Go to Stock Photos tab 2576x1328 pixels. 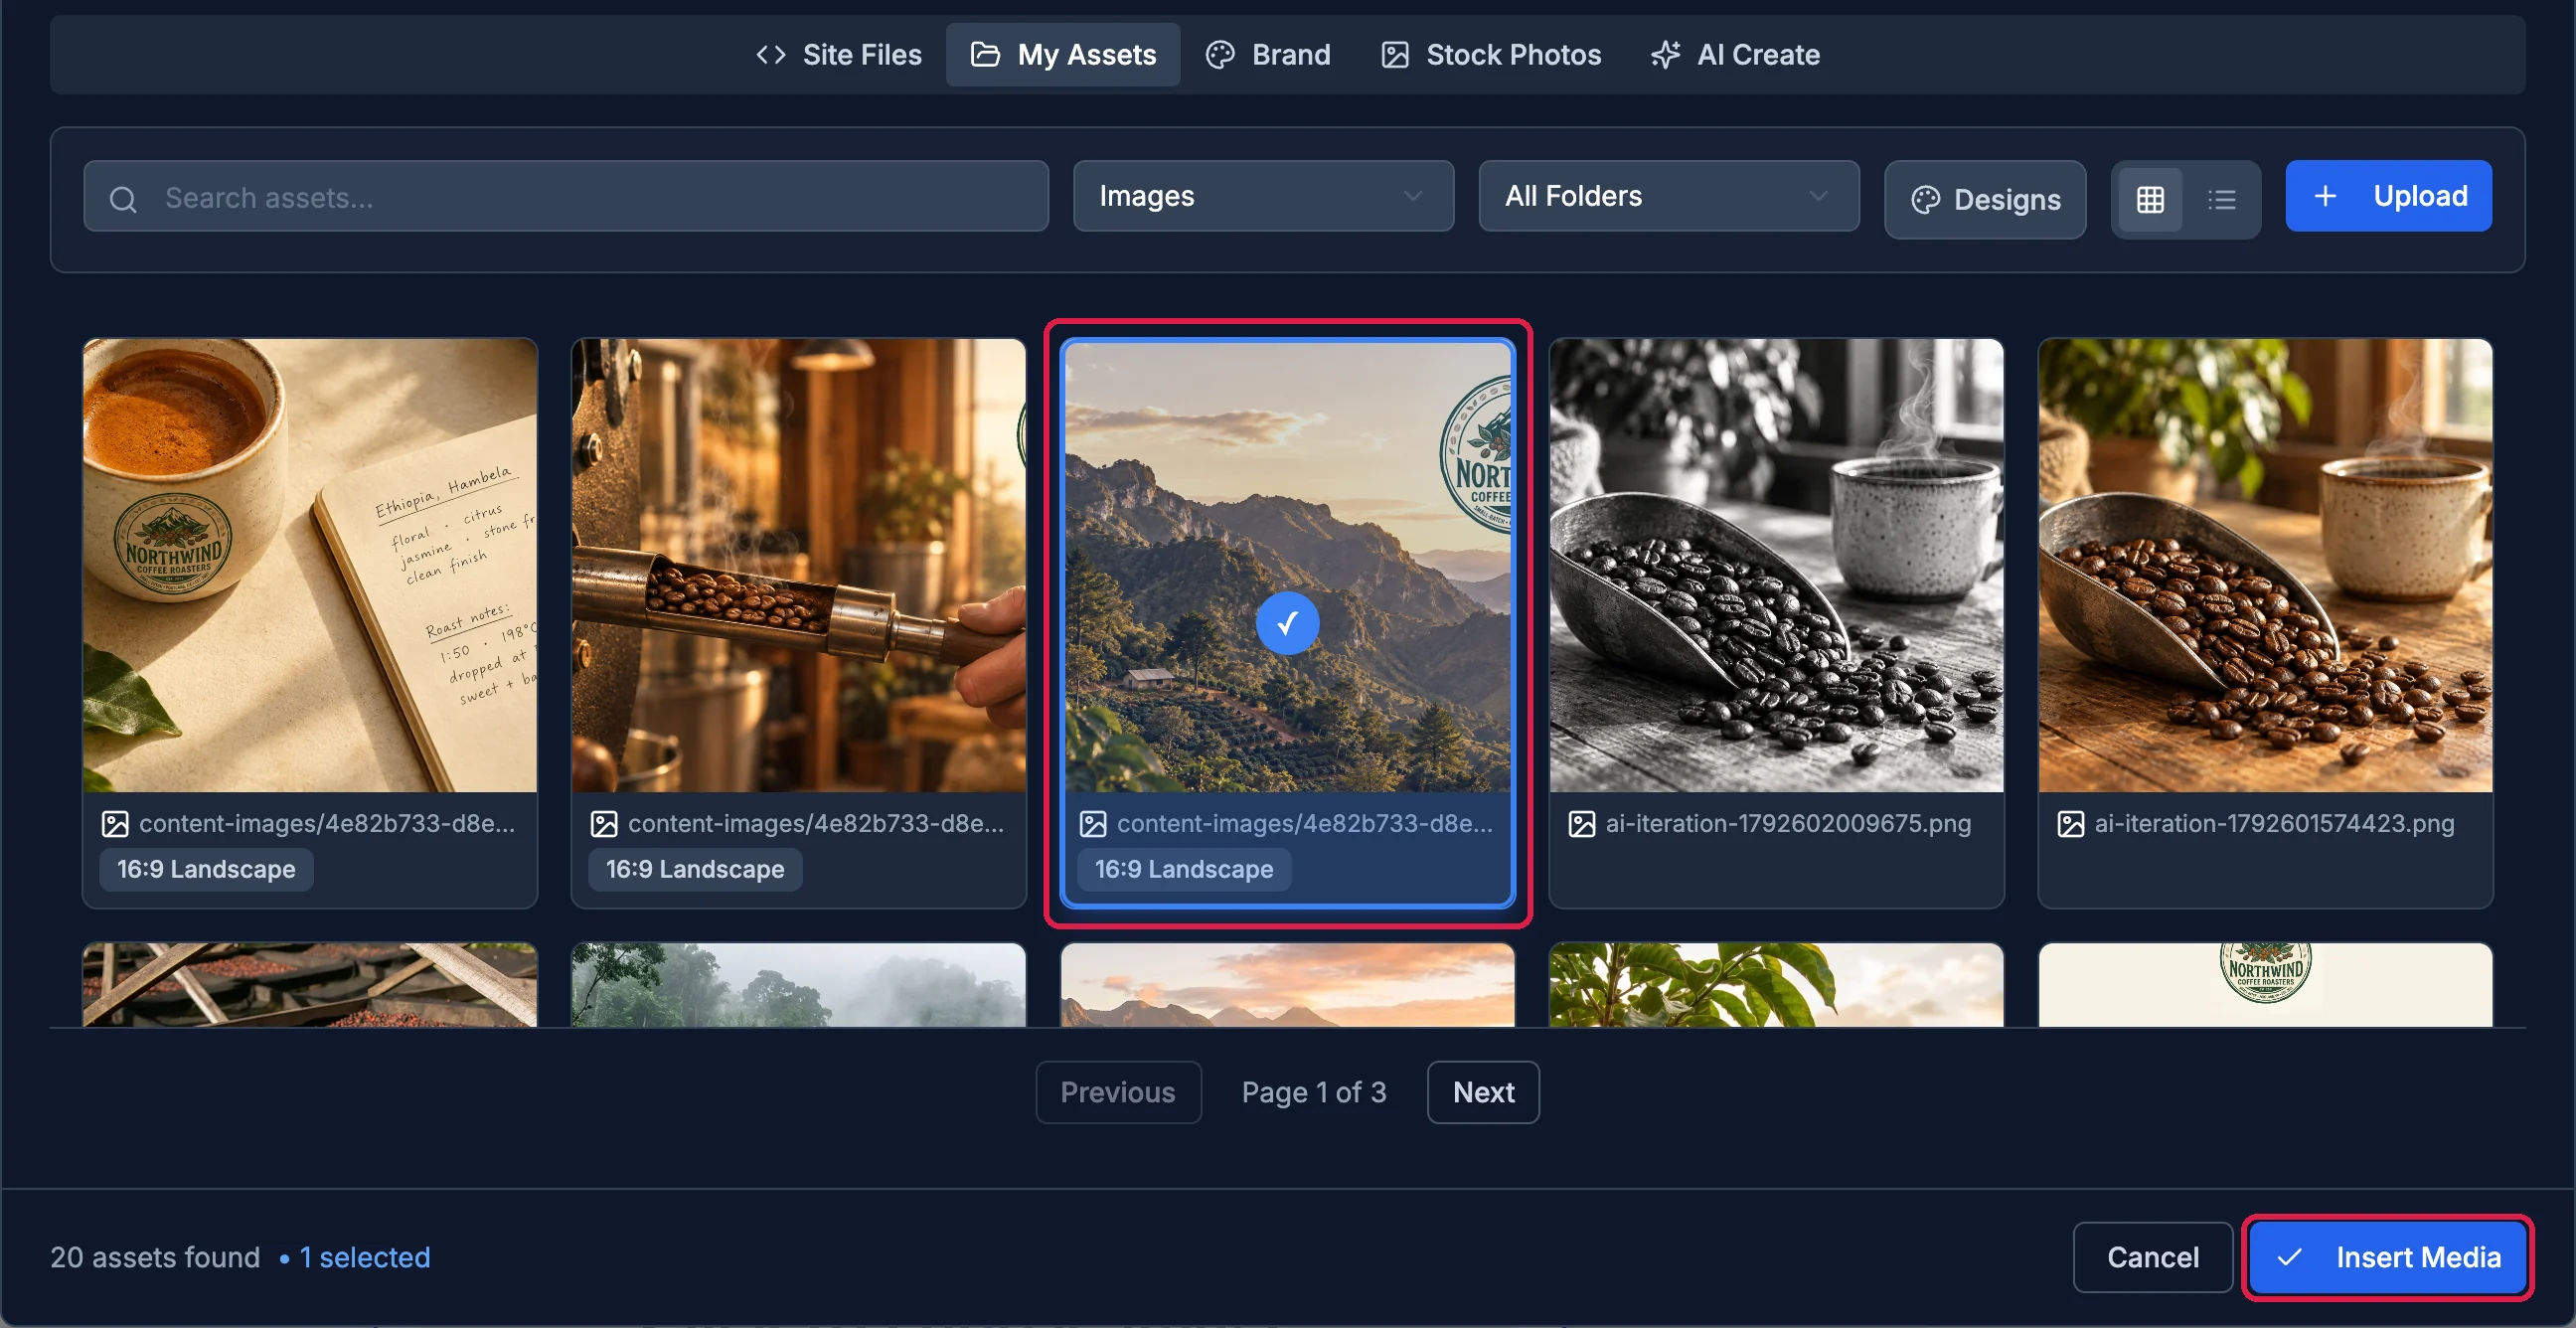1491,54
